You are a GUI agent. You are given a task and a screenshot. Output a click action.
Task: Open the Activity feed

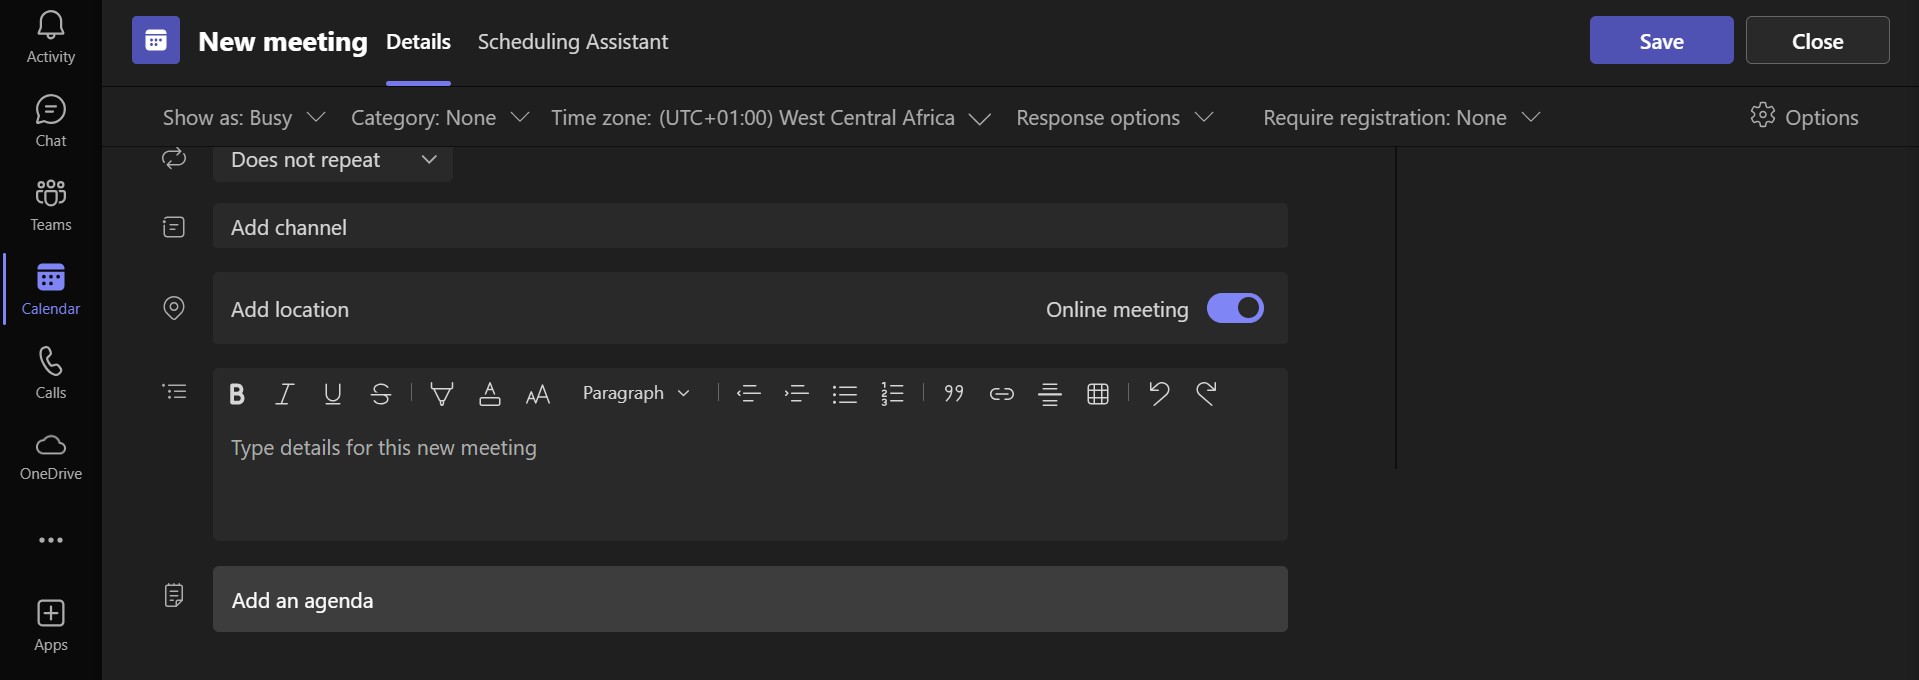[x=50, y=39]
